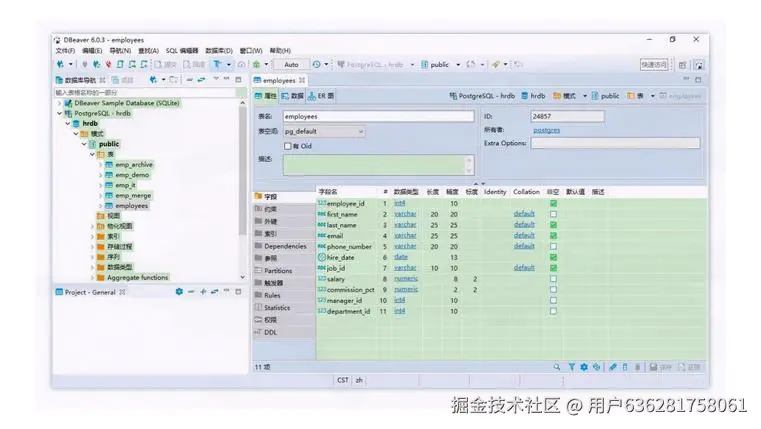Click the transaction mode T icon
Viewport: 761px width, 429px height.
[217, 64]
